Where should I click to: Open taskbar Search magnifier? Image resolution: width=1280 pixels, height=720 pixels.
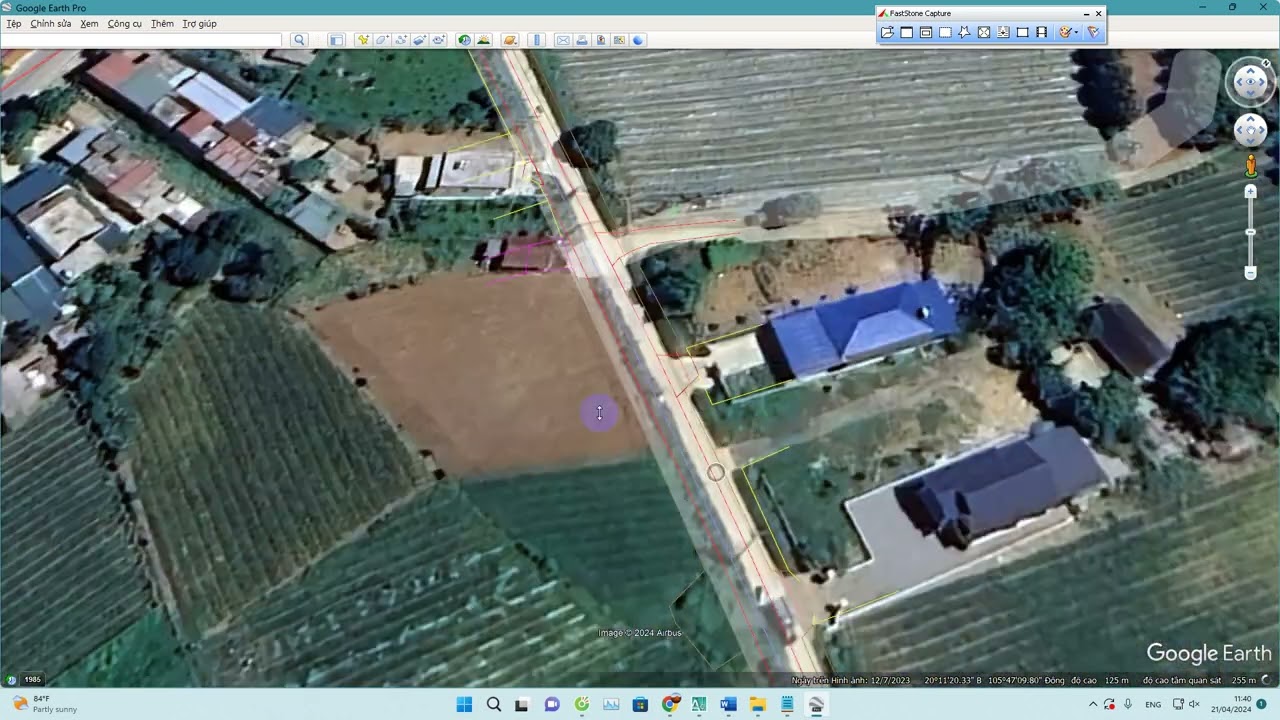coord(493,704)
